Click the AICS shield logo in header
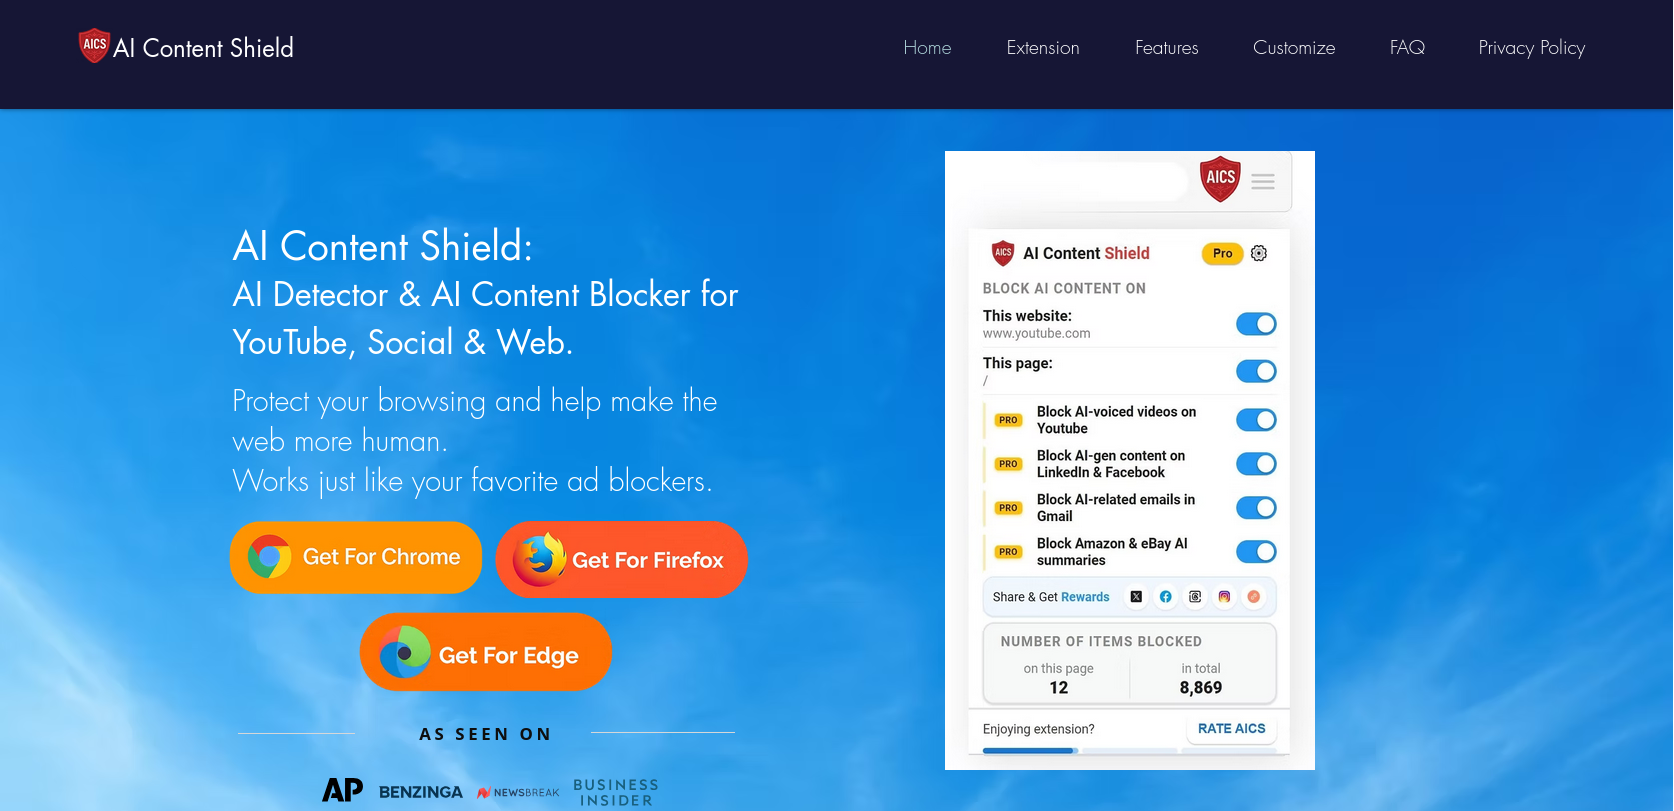This screenshot has width=1674, height=811. 94,46
